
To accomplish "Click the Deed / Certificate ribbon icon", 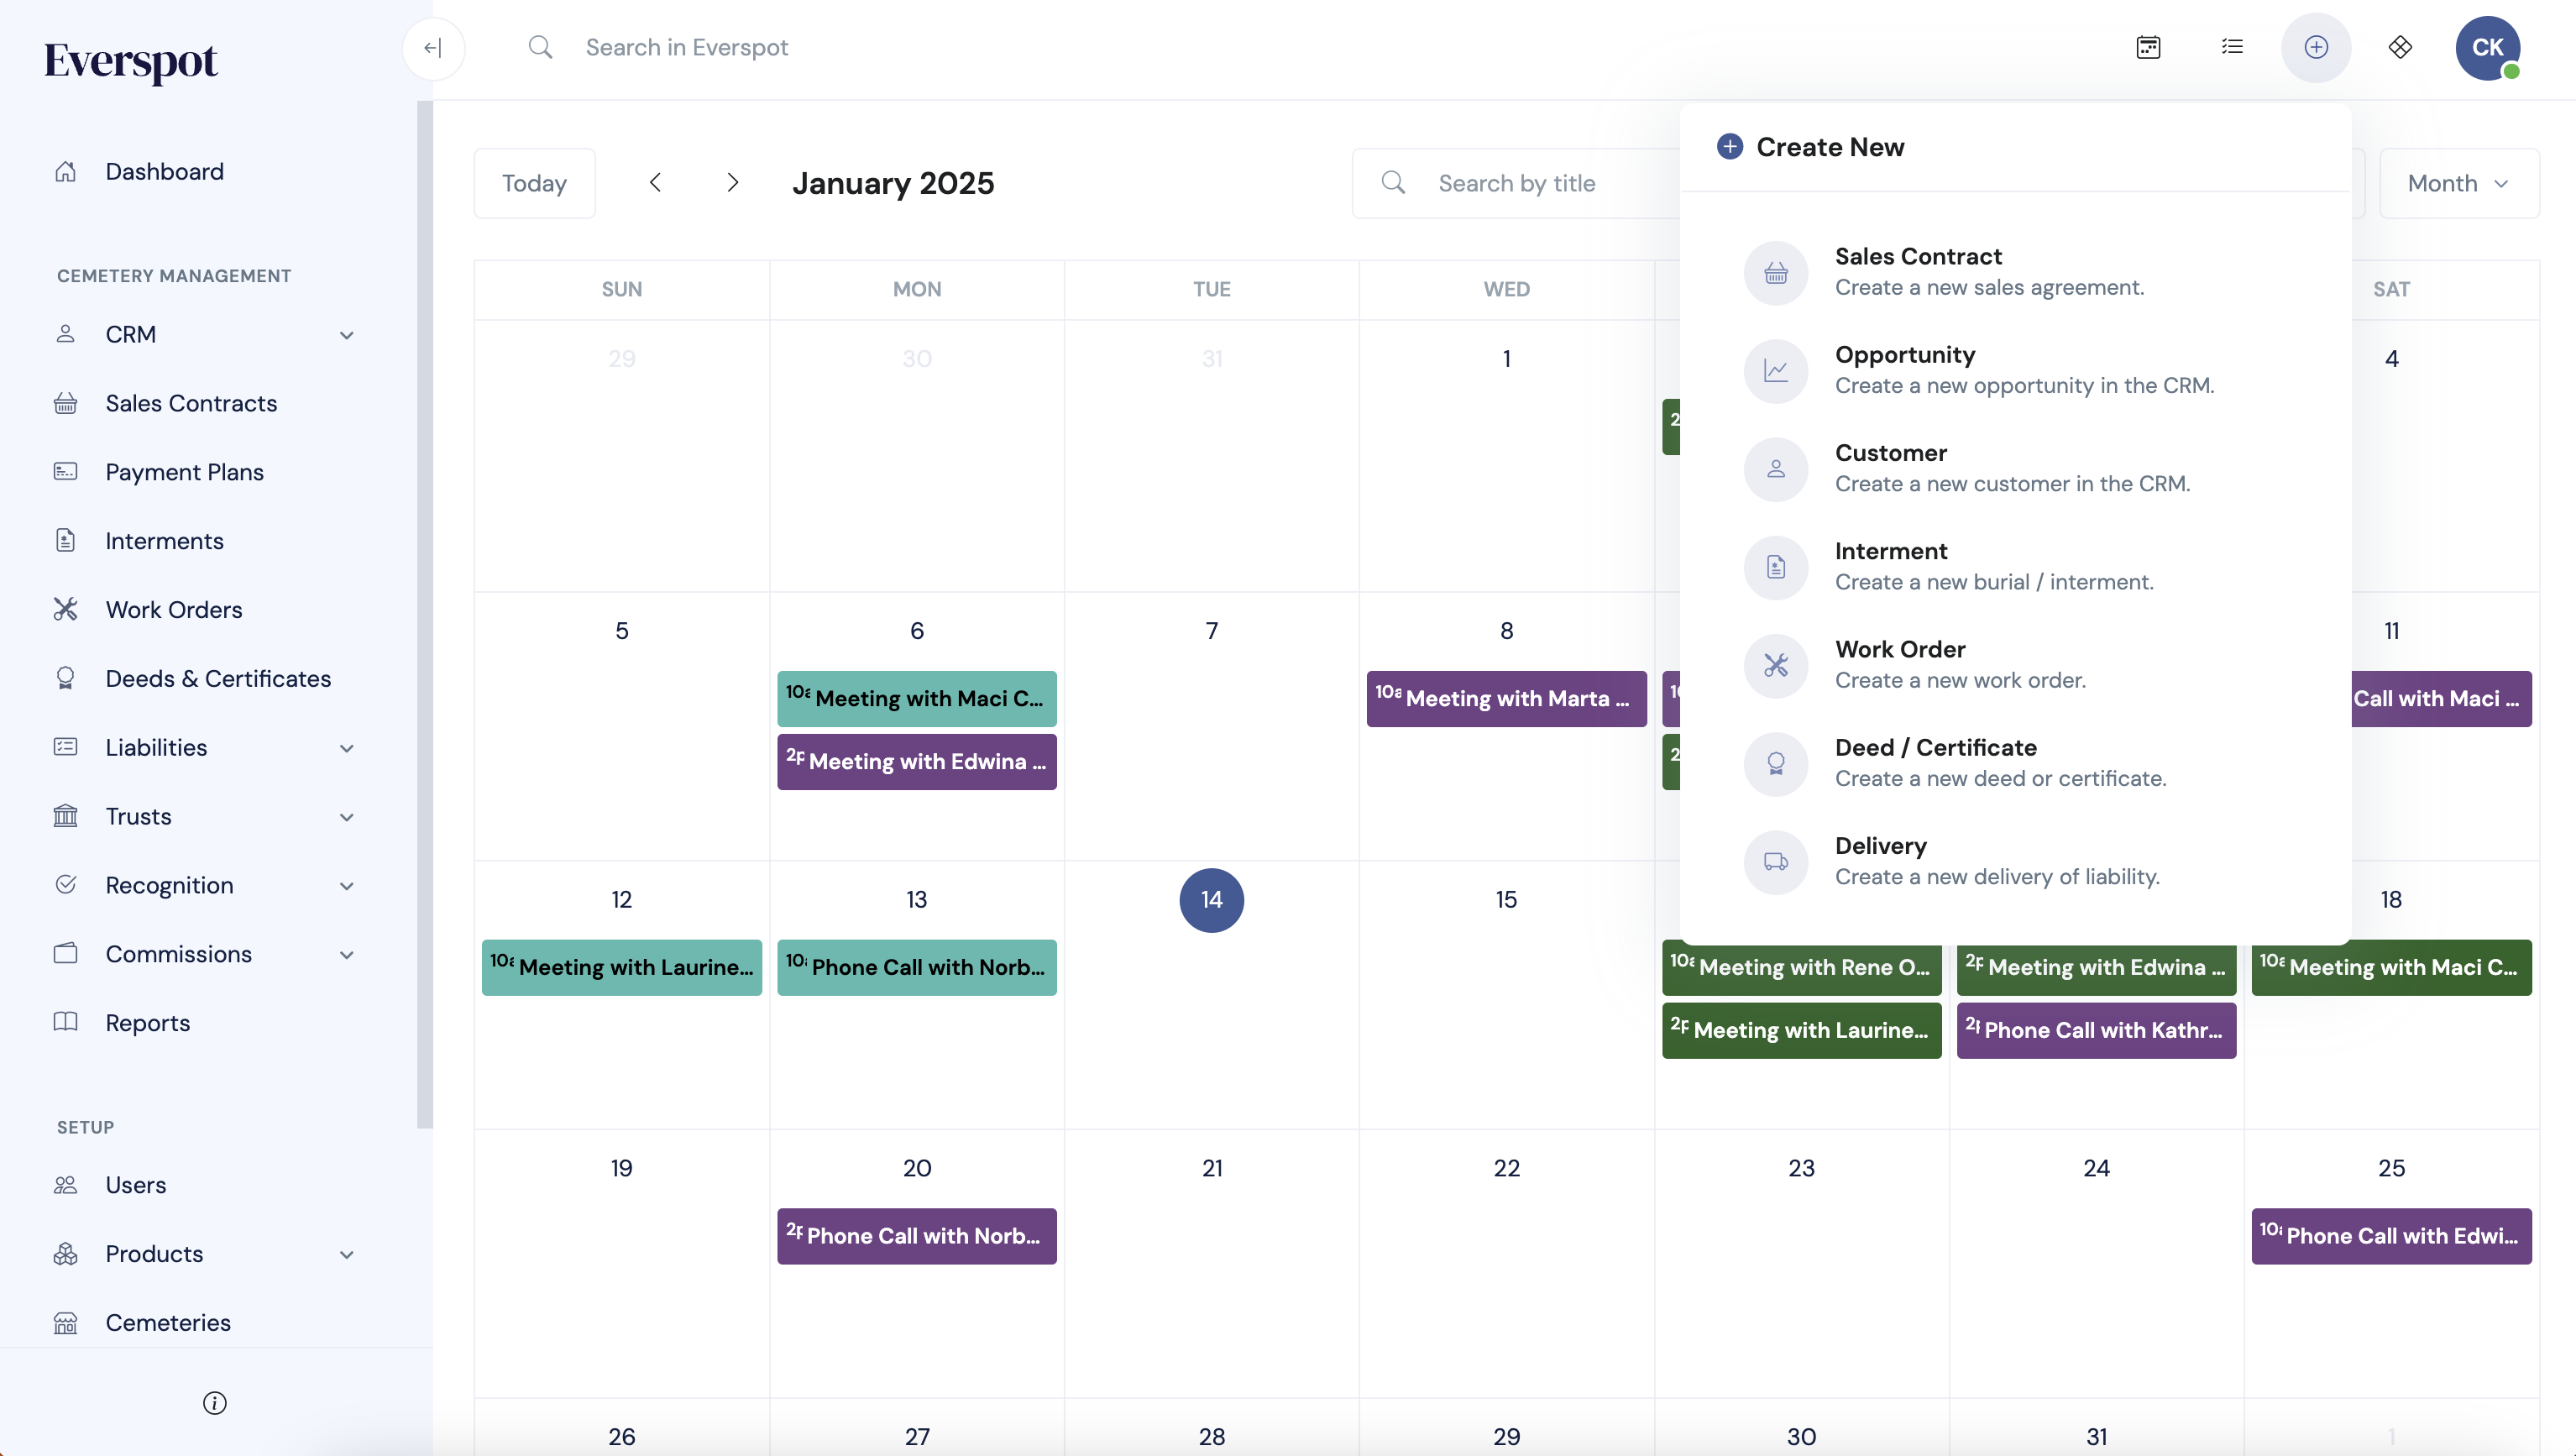I will (x=1776, y=763).
